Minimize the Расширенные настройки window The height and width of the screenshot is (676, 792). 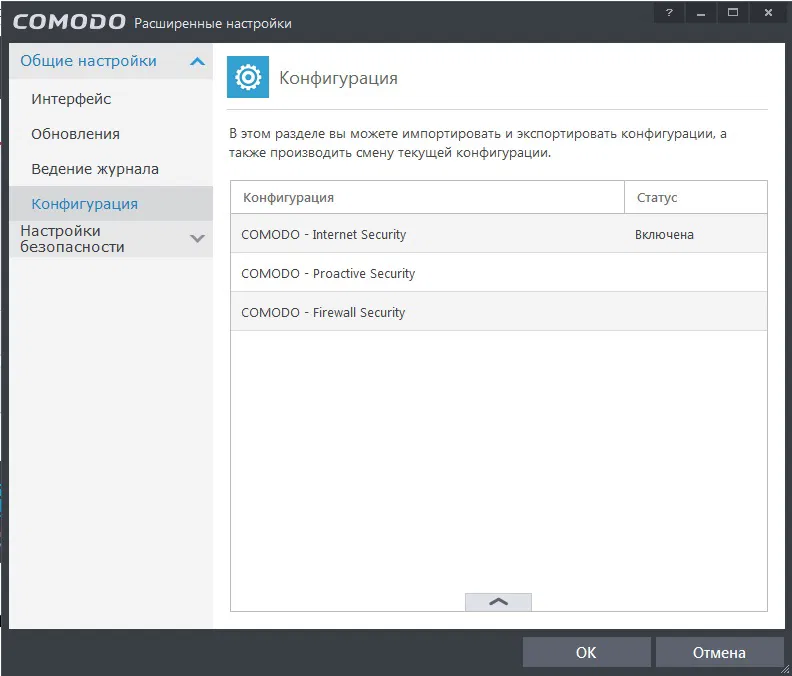point(701,13)
